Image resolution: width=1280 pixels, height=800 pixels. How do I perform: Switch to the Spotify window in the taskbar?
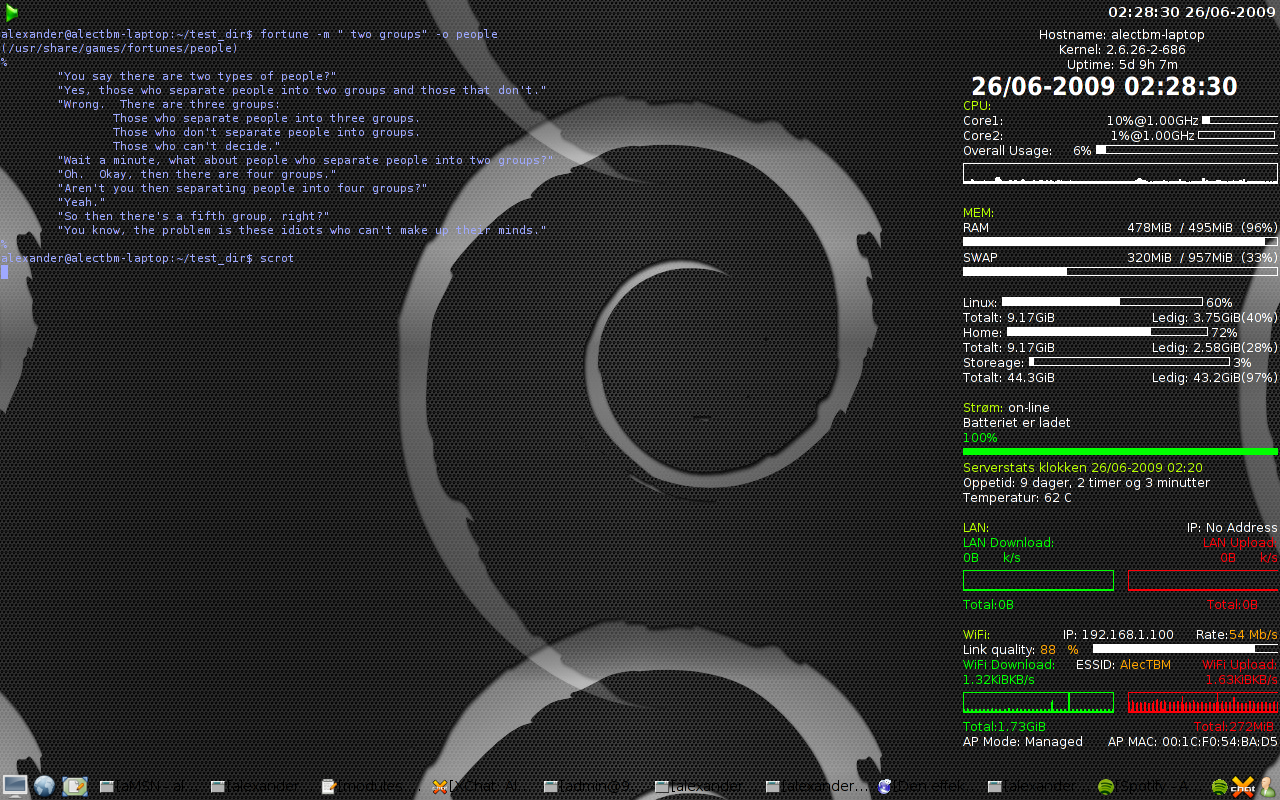1147,787
